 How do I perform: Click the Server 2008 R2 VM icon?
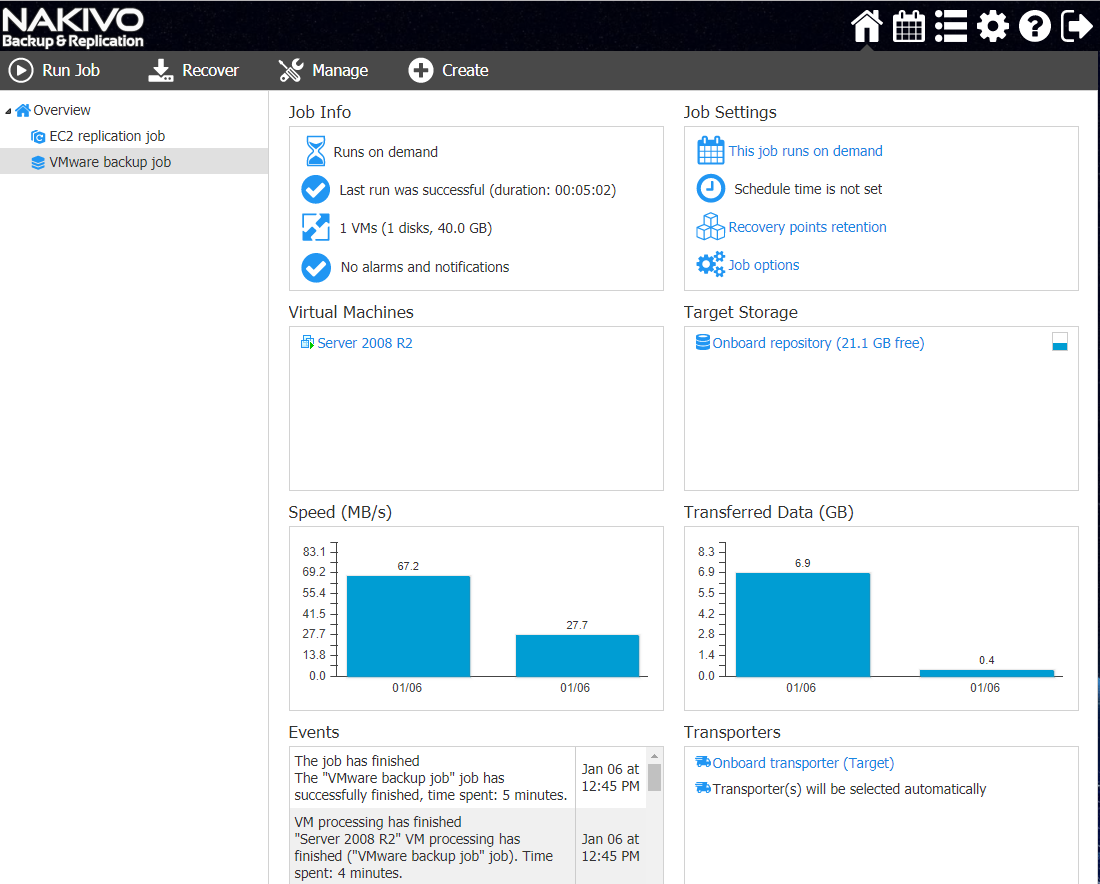pyautogui.click(x=307, y=342)
